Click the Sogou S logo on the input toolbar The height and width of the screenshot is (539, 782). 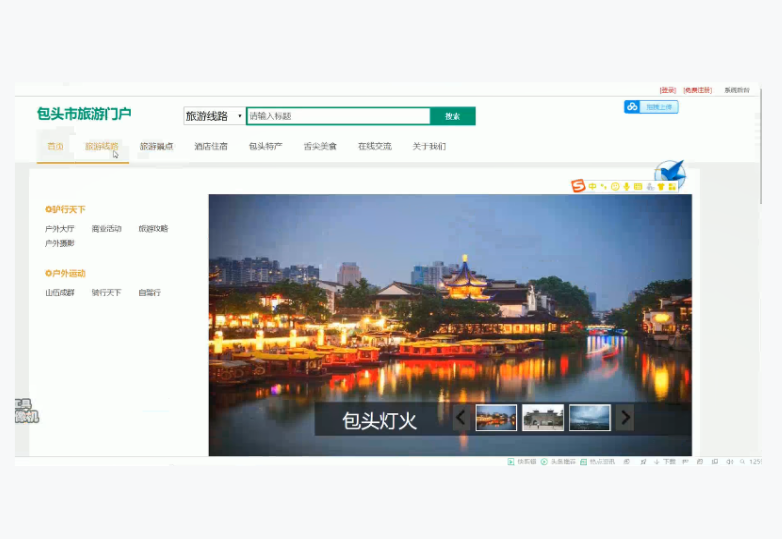[578, 186]
